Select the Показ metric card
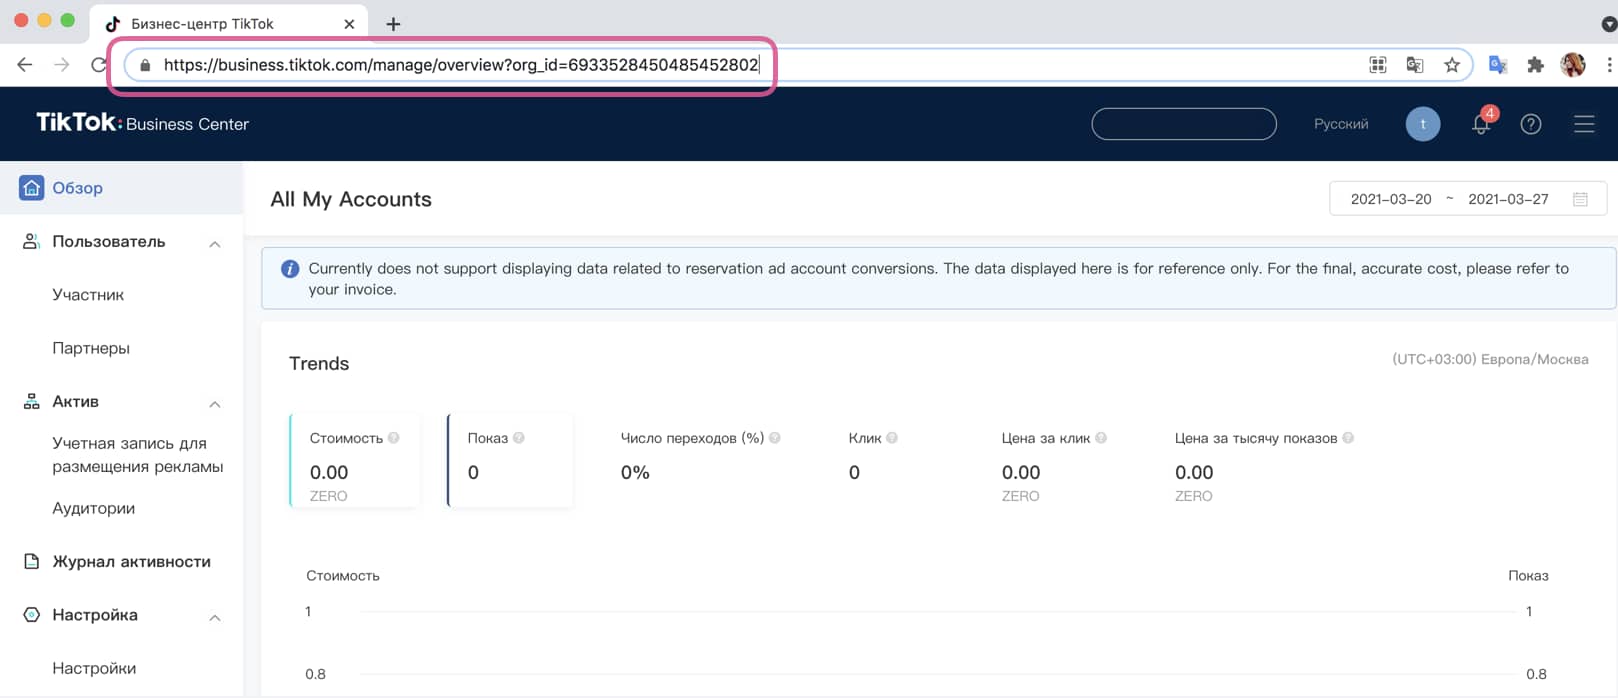Image resolution: width=1618 pixels, height=698 pixels. pyautogui.click(x=510, y=460)
